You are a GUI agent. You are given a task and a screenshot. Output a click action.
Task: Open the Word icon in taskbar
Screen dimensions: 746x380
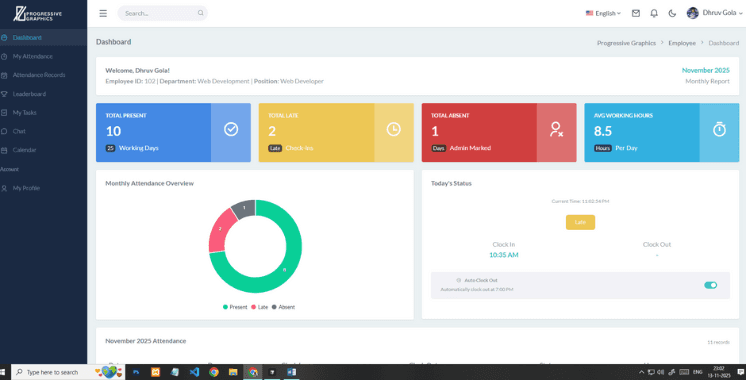click(292, 372)
